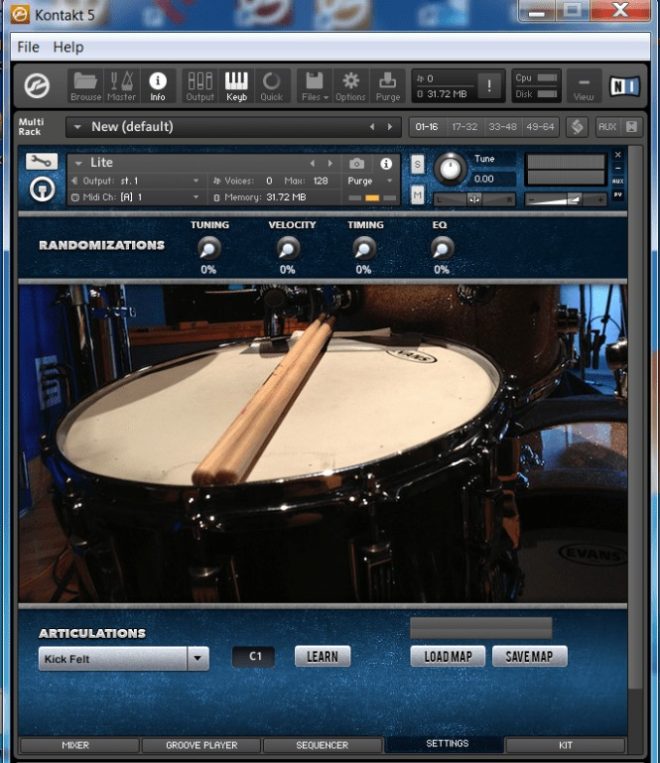Switch to the Groove Player tab

[x=201, y=745]
